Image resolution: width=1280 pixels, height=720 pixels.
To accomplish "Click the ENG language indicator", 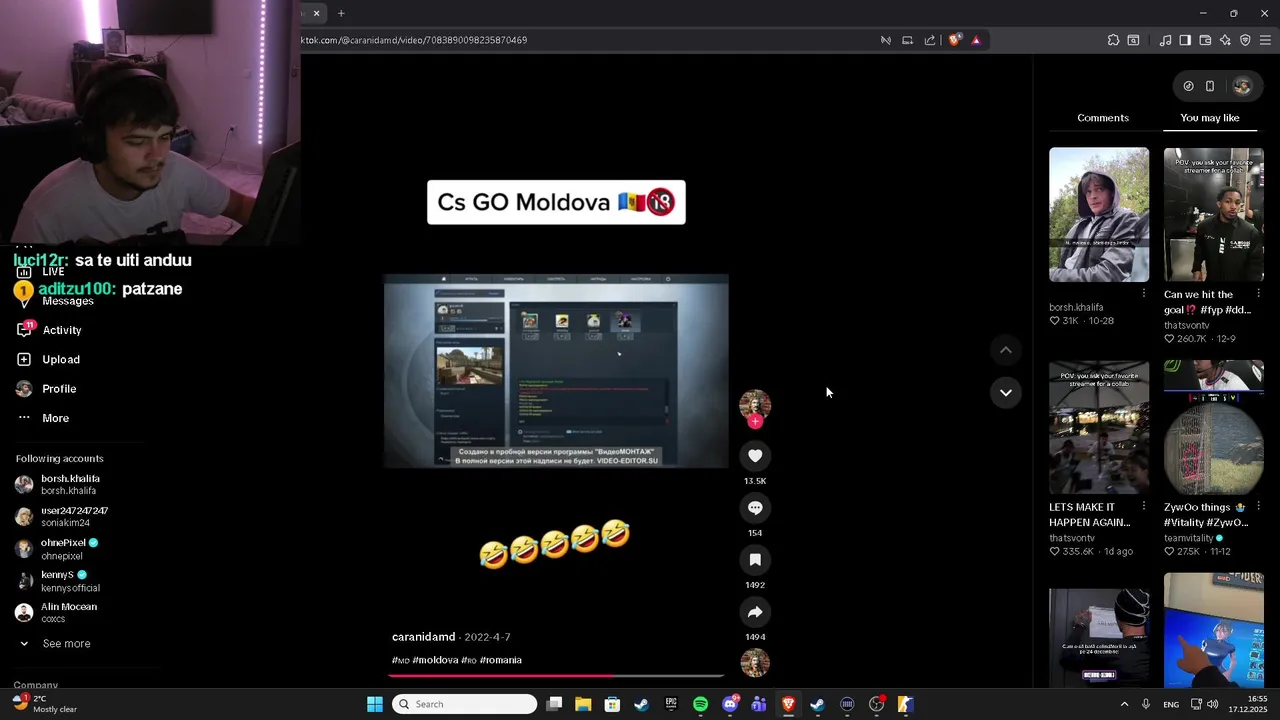I will (x=1171, y=705).
